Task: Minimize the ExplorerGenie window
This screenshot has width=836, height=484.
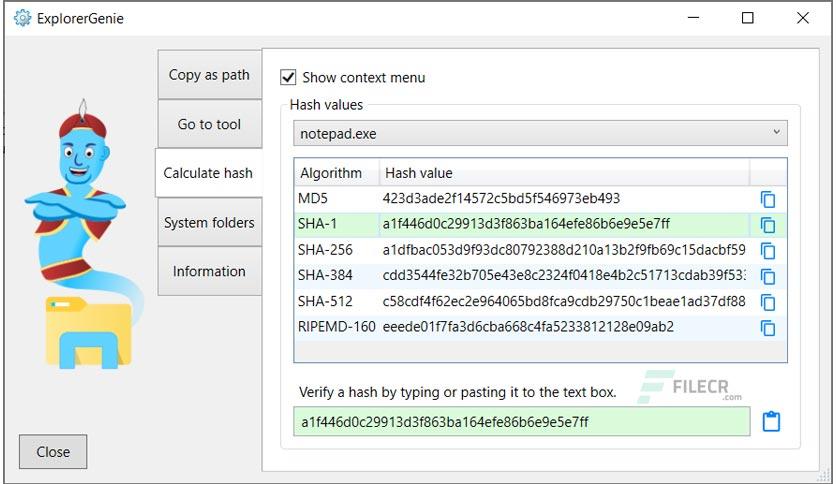Action: [x=693, y=18]
